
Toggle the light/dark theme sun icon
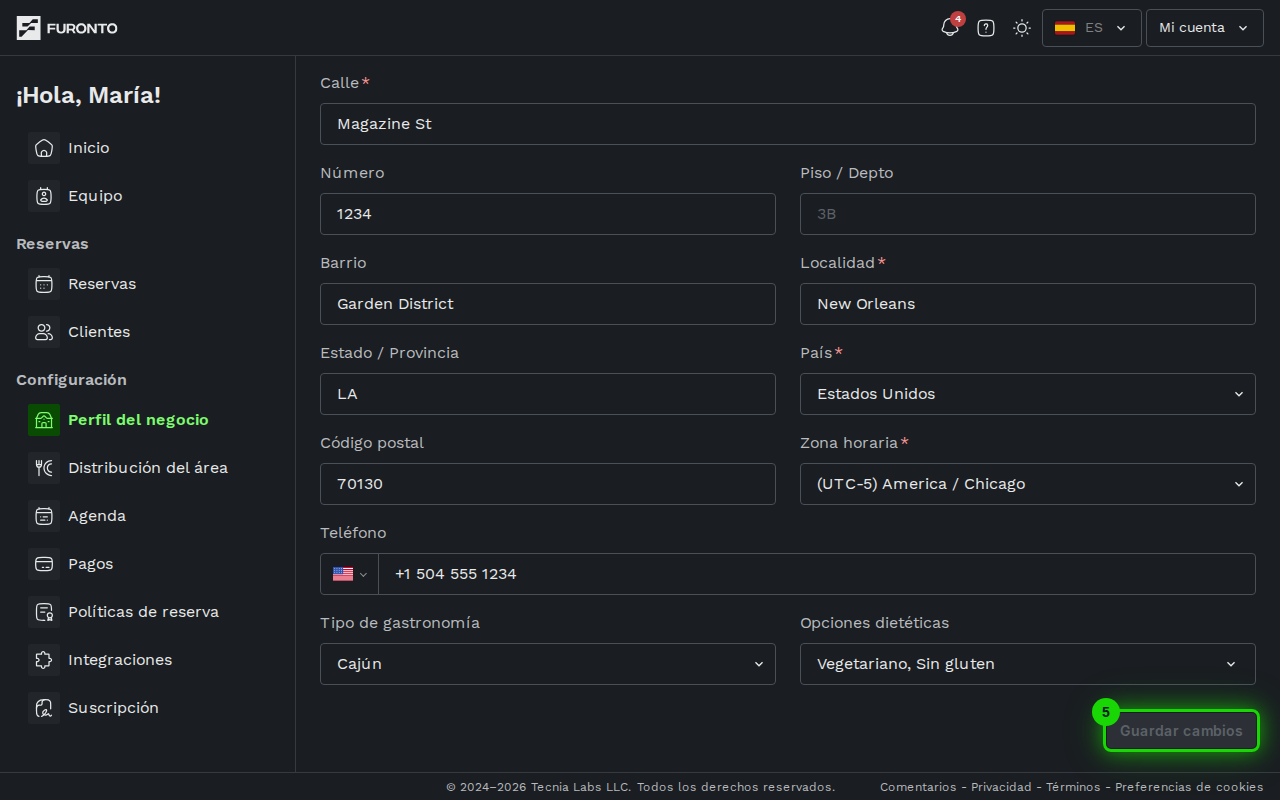[x=1022, y=28]
